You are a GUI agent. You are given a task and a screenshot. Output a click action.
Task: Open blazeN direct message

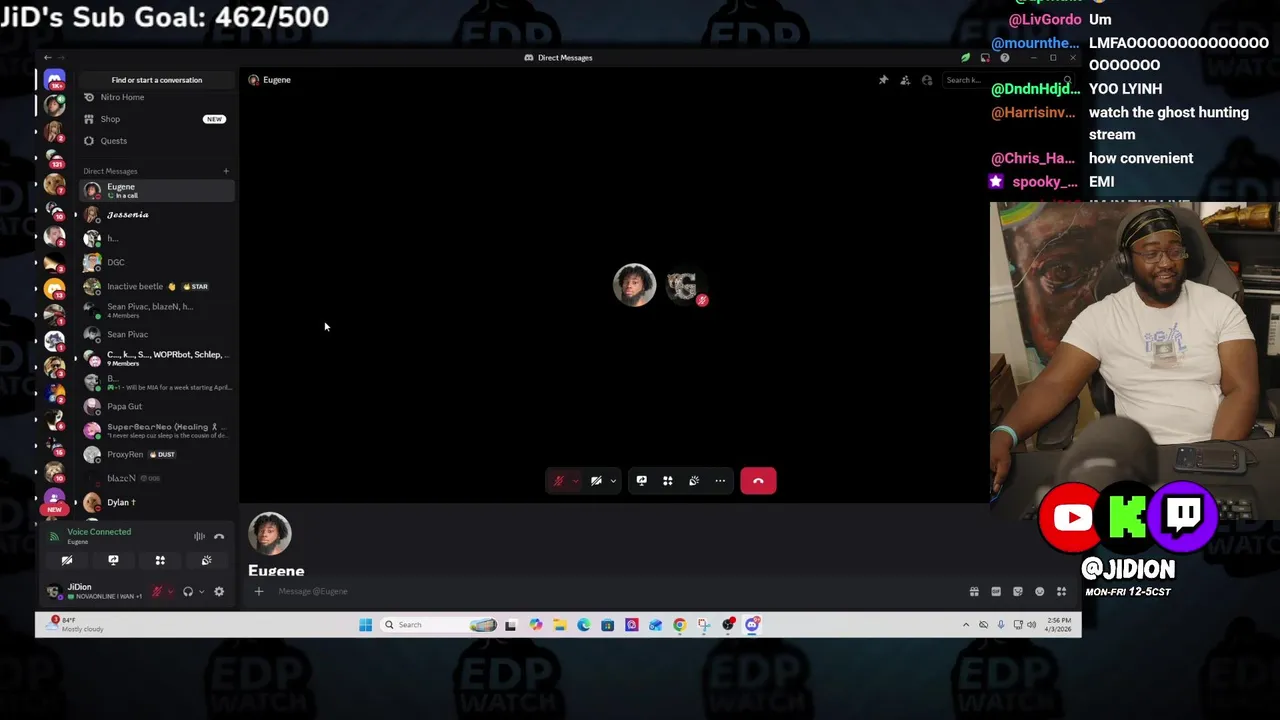(x=158, y=479)
